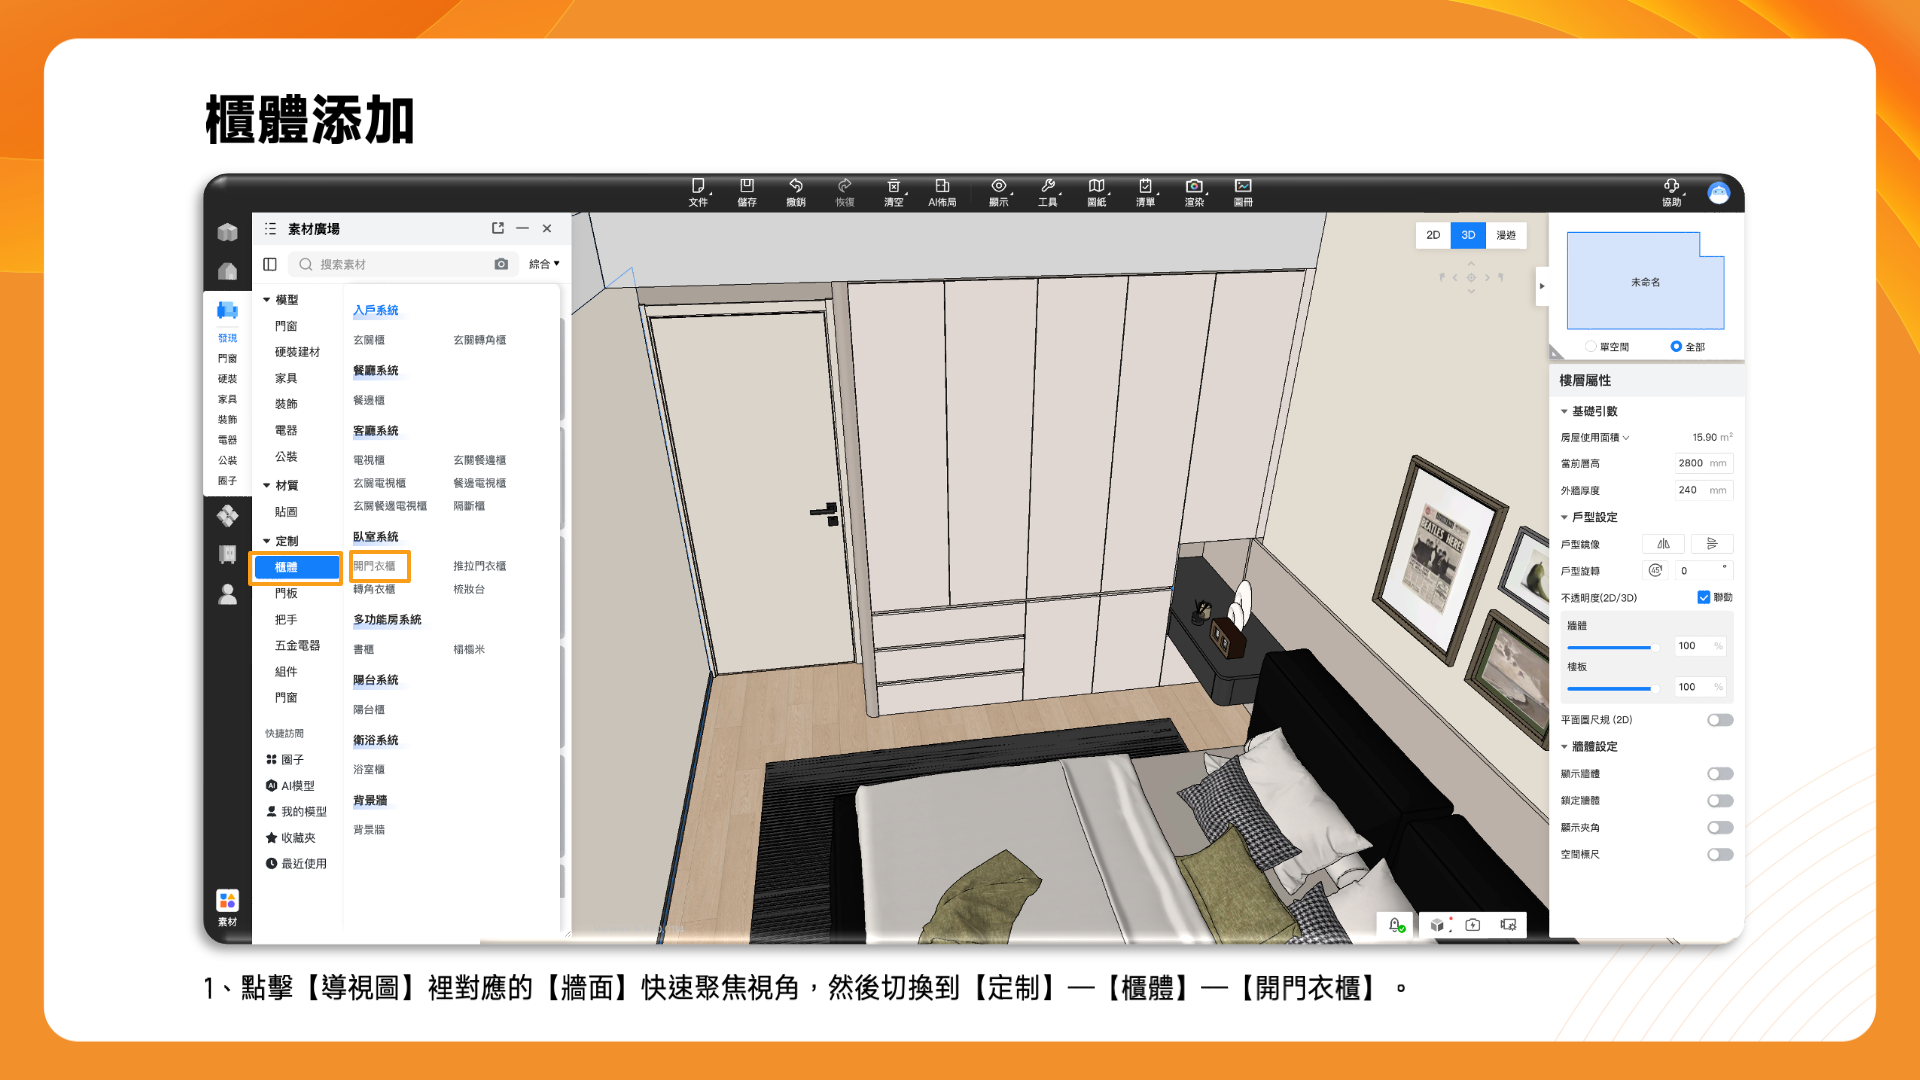
Task: Uncheck the 聯動 checkbox
Action: pyautogui.click(x=1703, y=597)
